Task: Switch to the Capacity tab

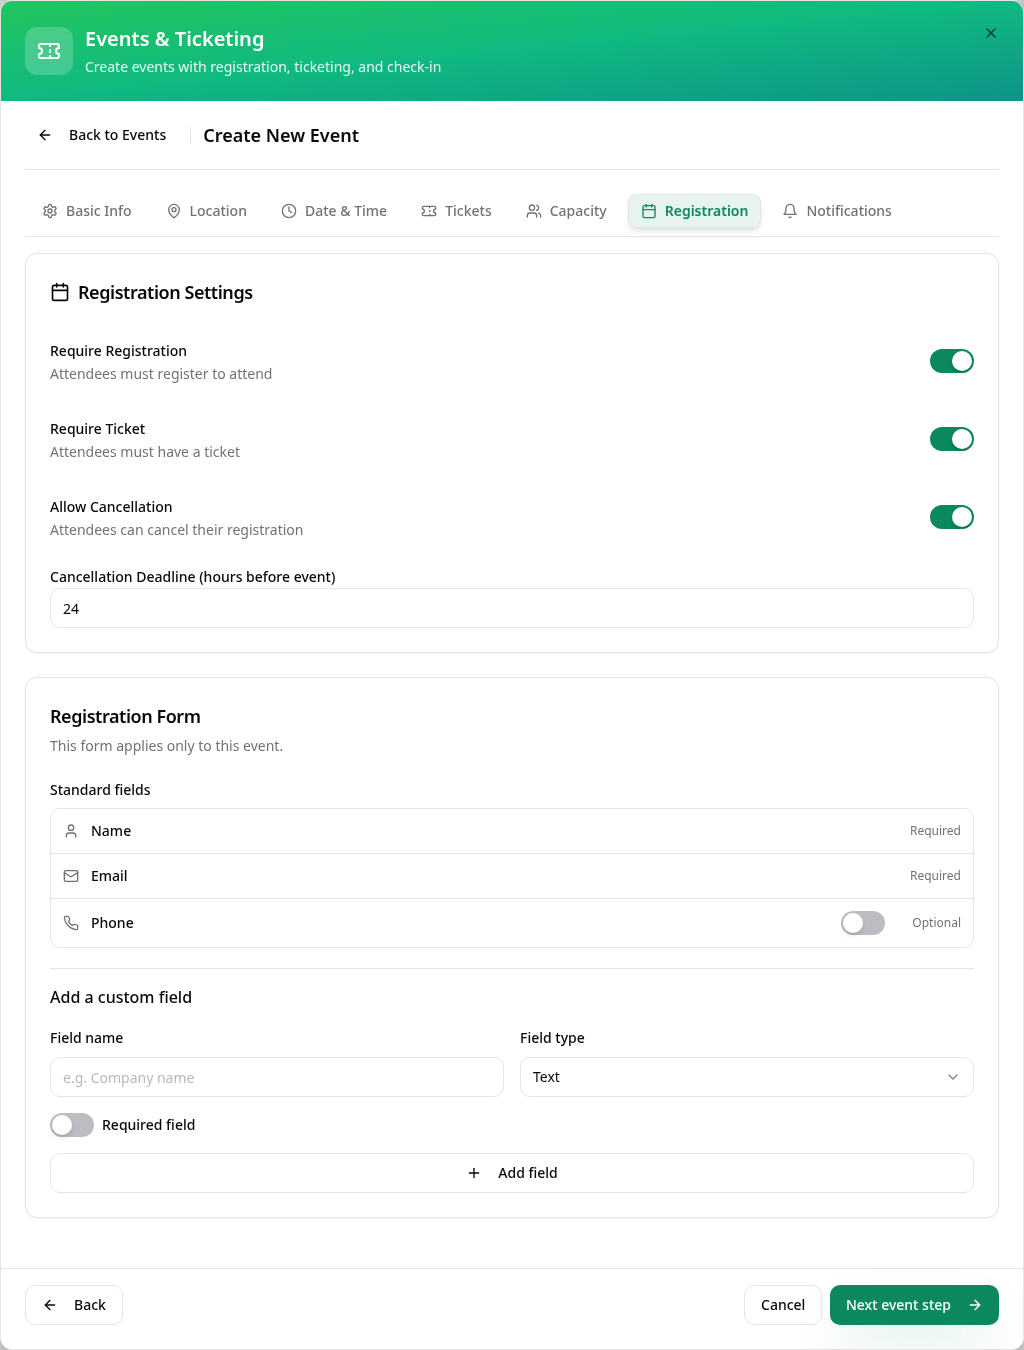Action: (x=567, y=211)
